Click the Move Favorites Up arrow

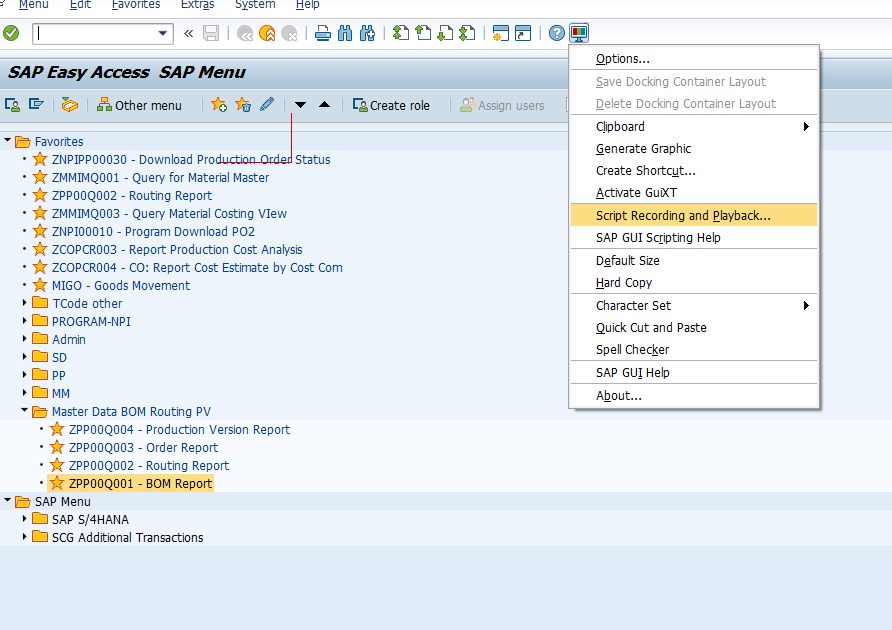pos(324,104)
